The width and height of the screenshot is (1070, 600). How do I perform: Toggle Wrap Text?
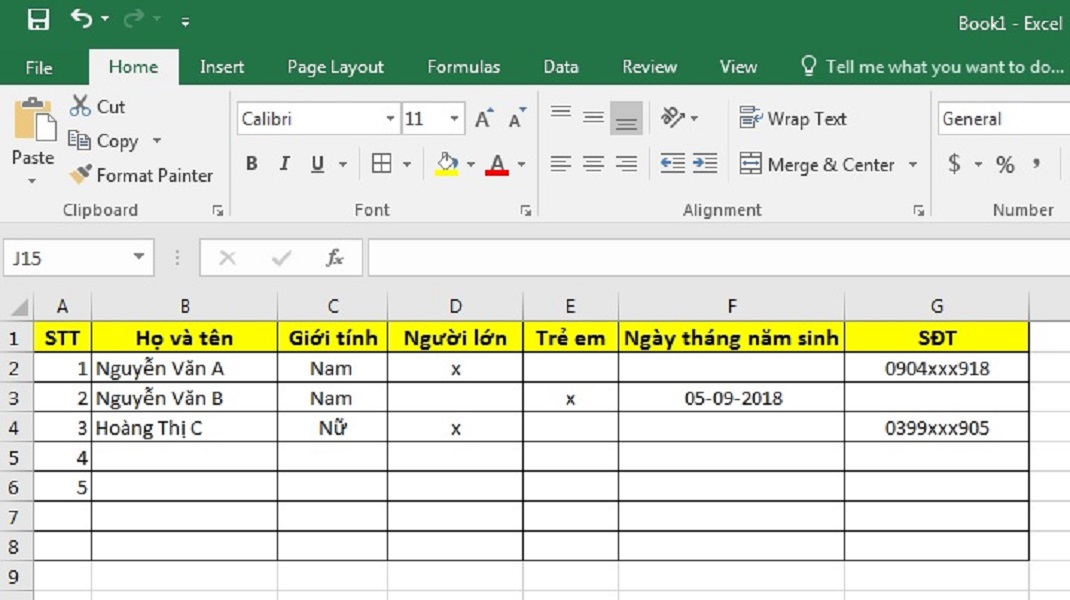793,118
